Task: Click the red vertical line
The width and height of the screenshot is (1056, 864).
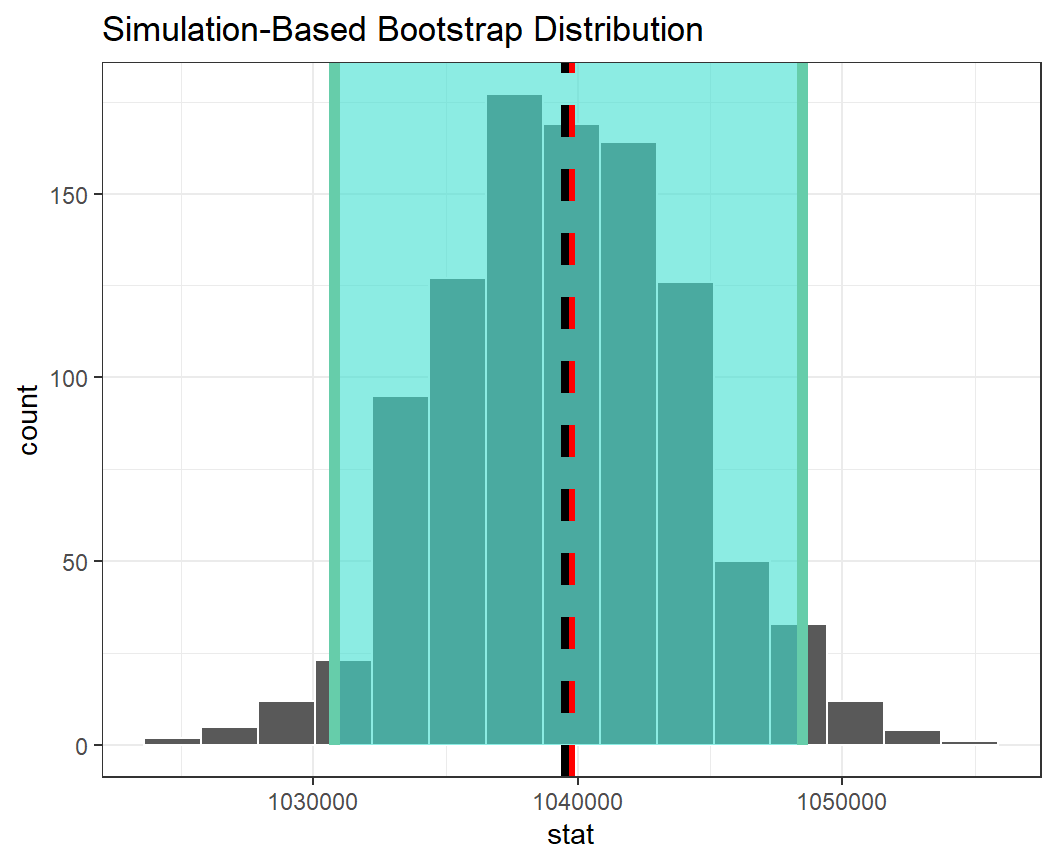Action: 573,400
